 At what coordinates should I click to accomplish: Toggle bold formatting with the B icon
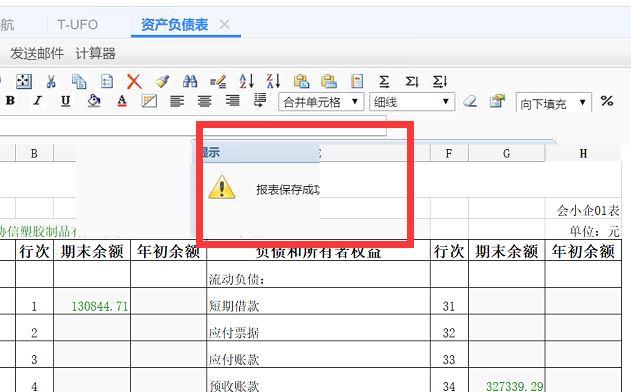point(10,101)
